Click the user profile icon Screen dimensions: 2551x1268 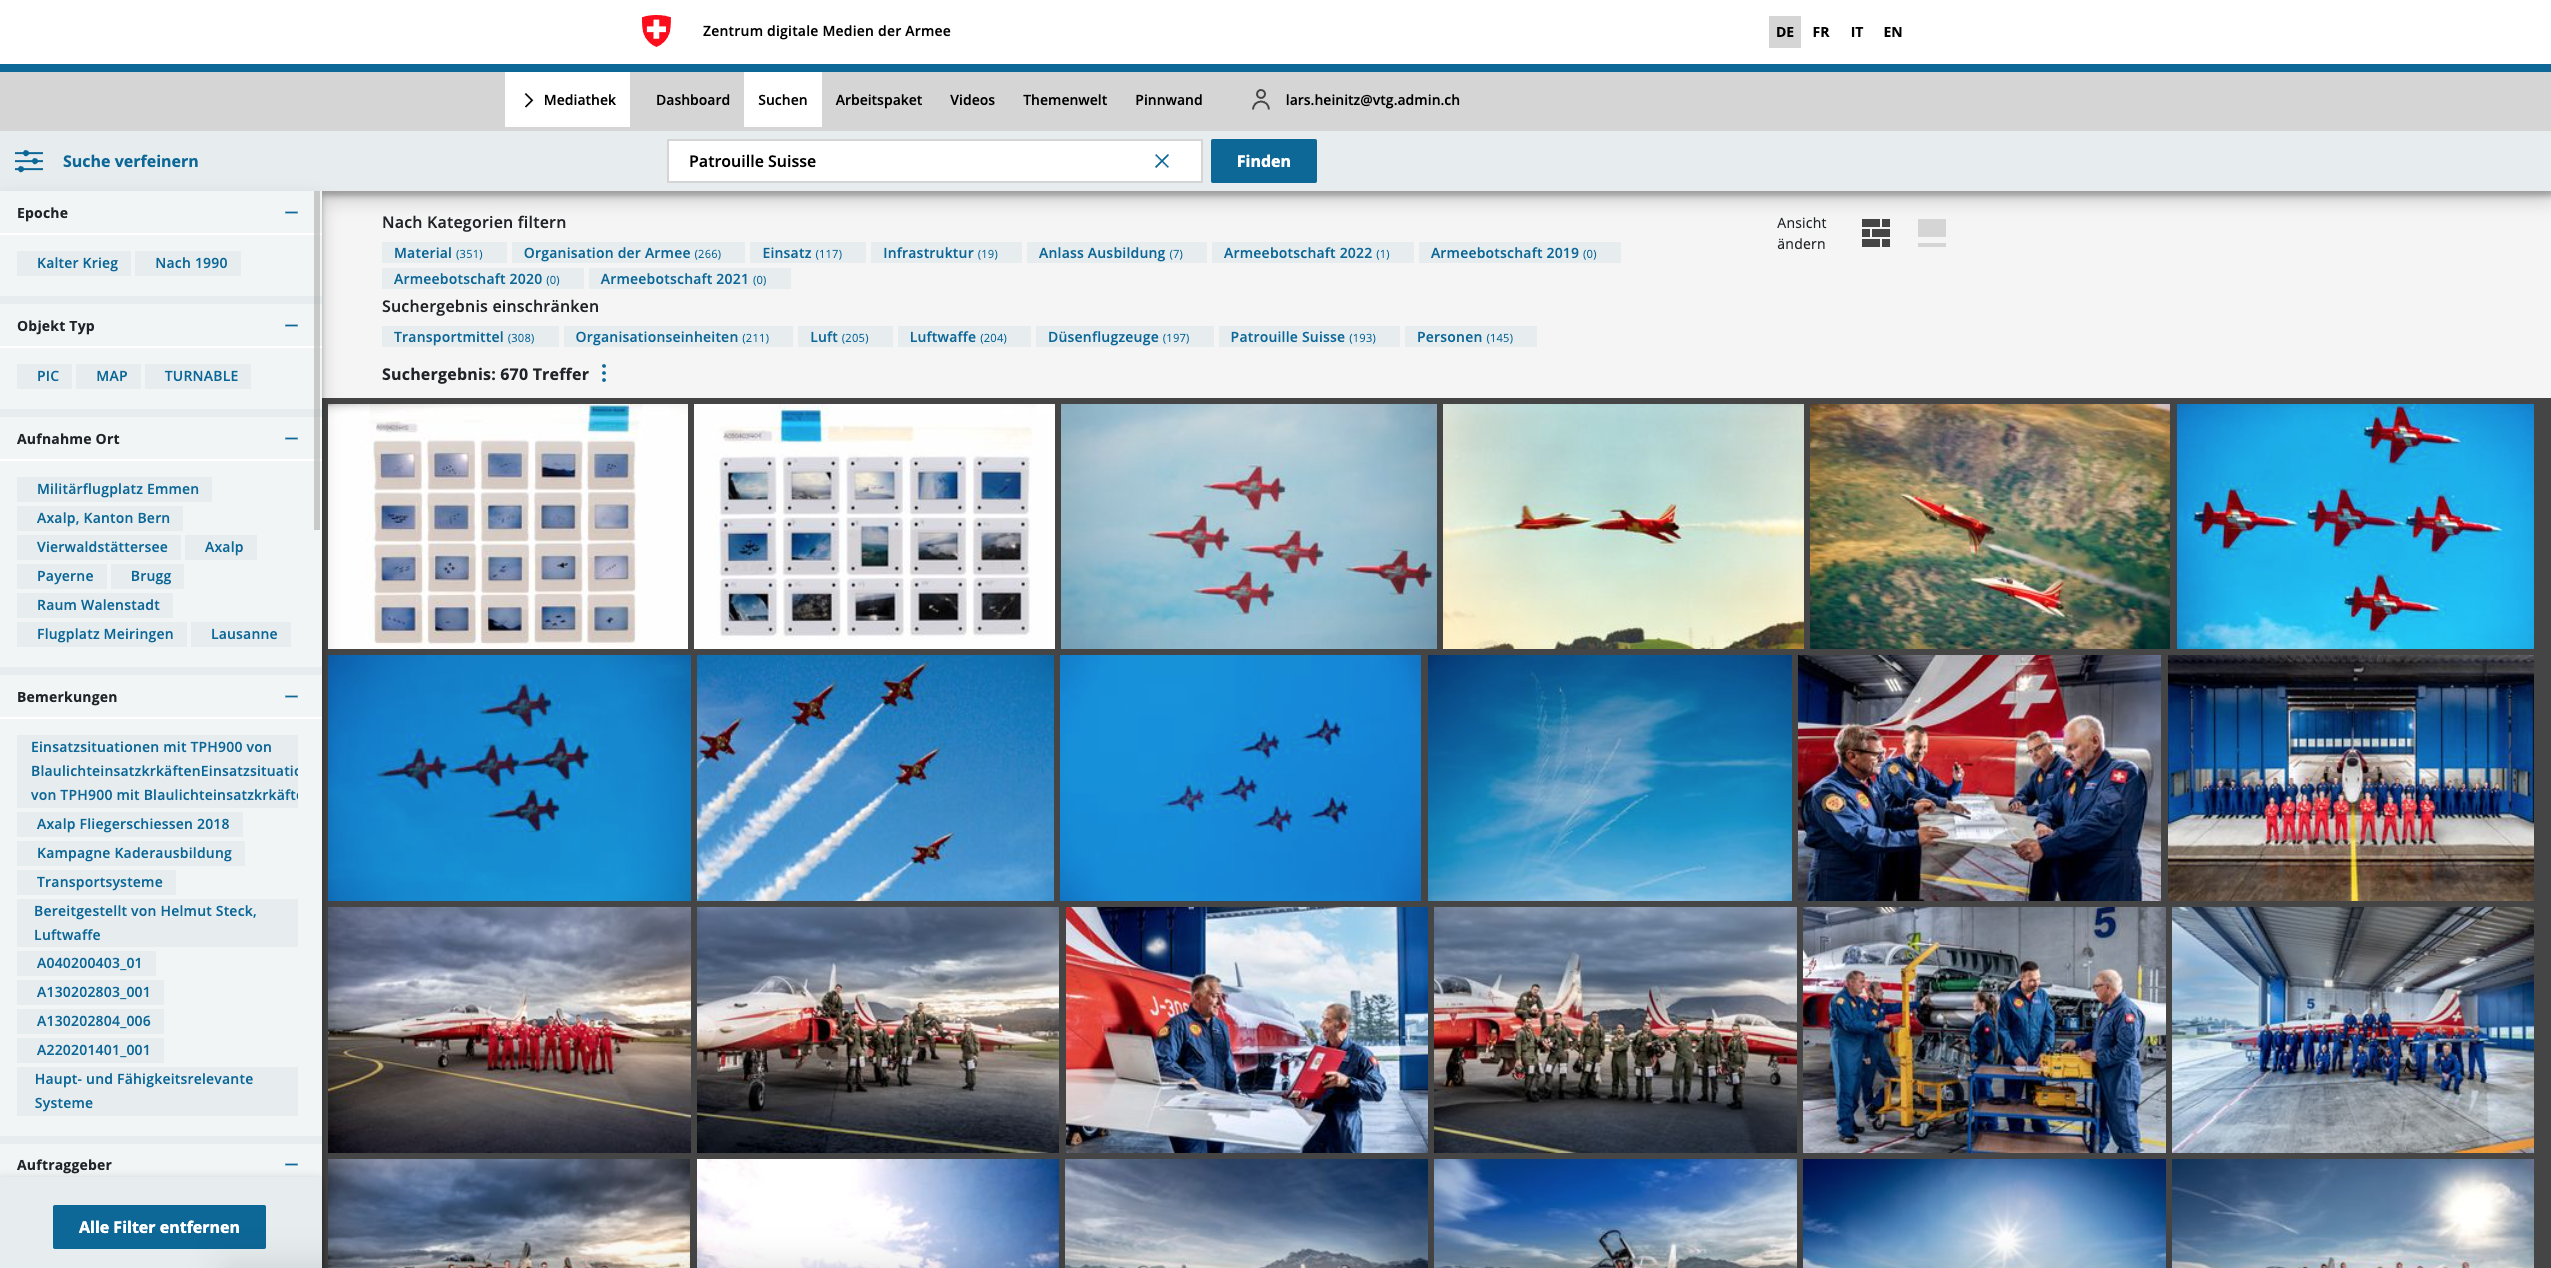click(x=1260, y=100)
